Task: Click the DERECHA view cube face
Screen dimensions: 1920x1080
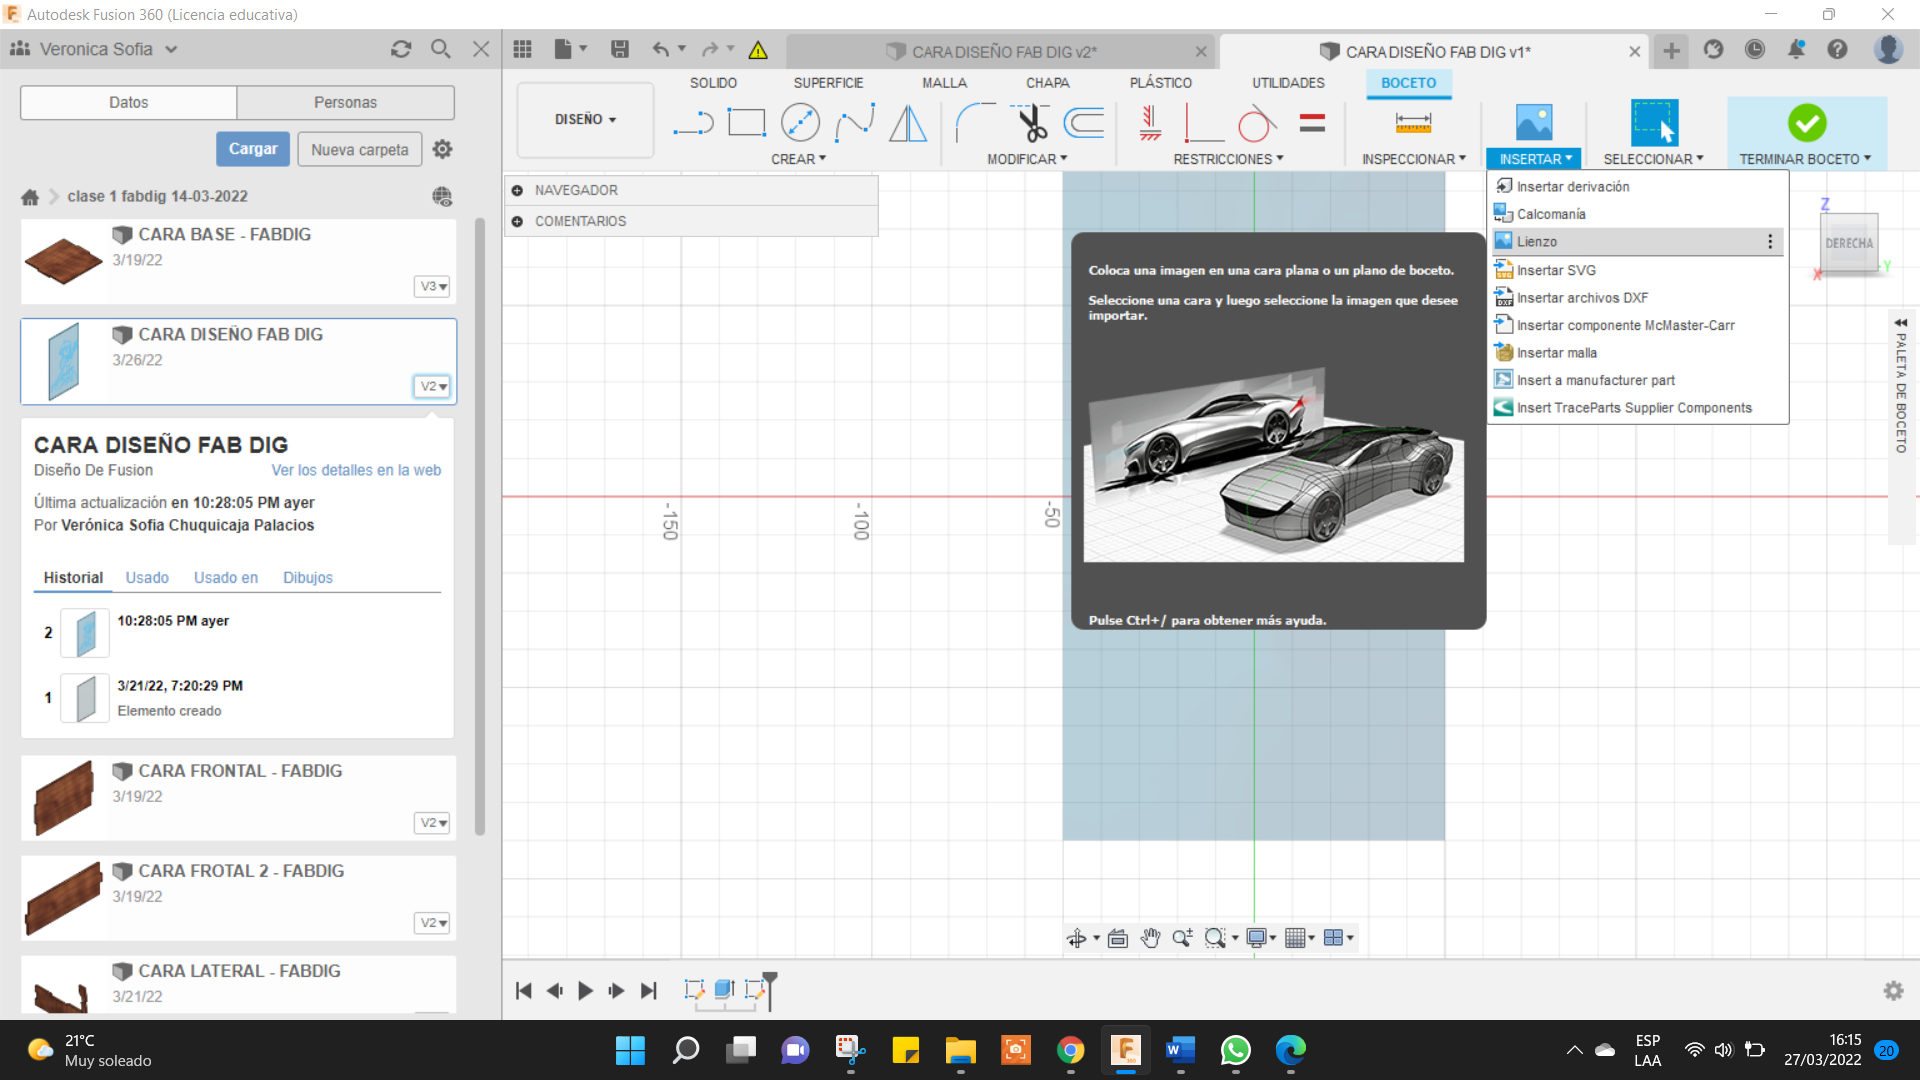Action: point(1848,243)
